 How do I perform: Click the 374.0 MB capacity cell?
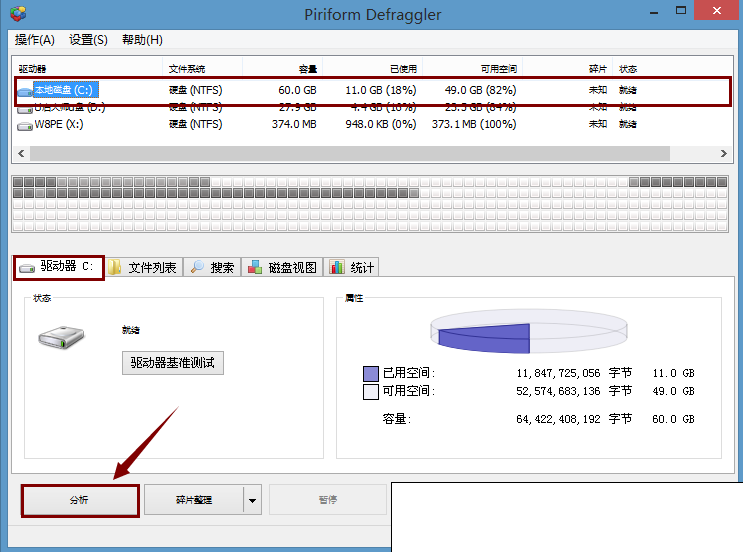(294, 124)
